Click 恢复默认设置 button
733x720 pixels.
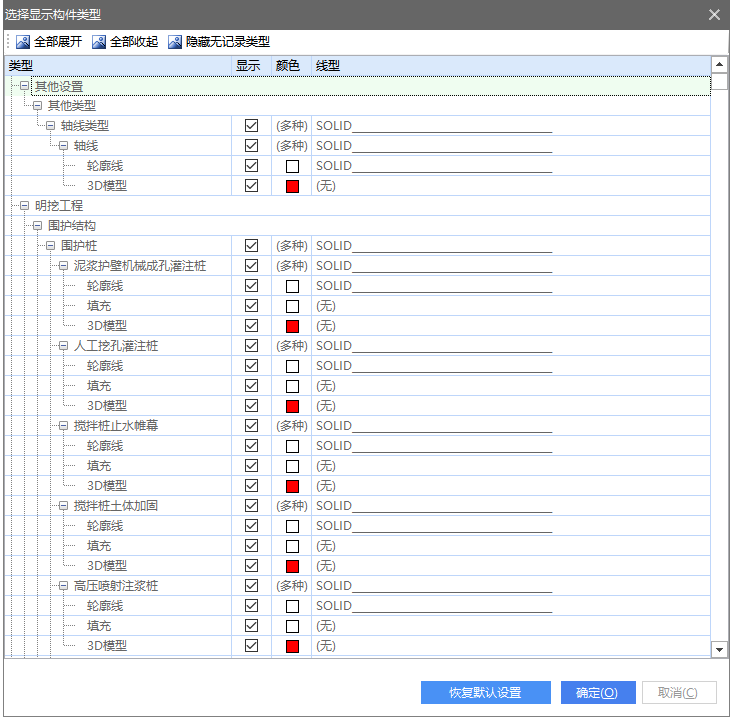[485, 693]
